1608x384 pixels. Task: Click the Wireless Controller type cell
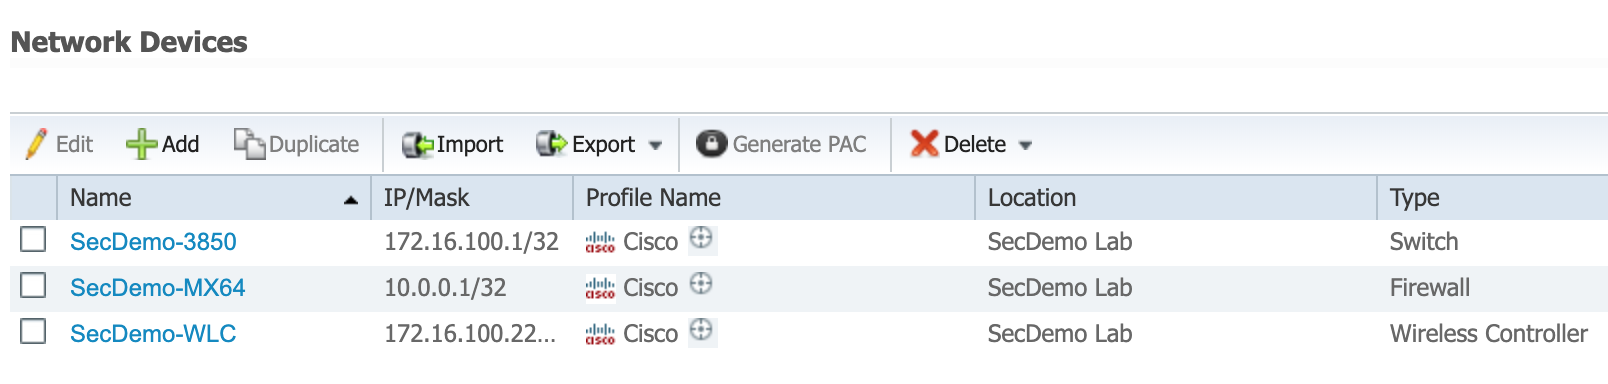pyautogui.click(x=1489, y=334)
